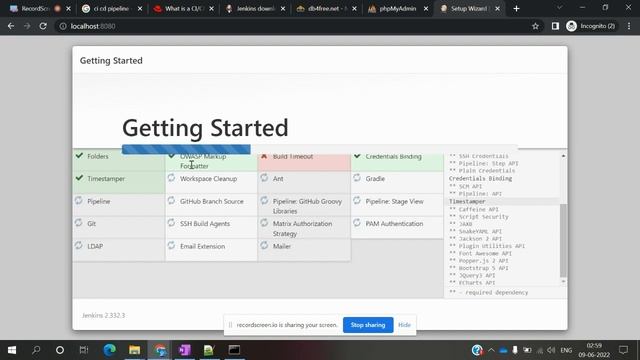
Task: Open Windows taskbar search
Action: [x=36, y=350]
